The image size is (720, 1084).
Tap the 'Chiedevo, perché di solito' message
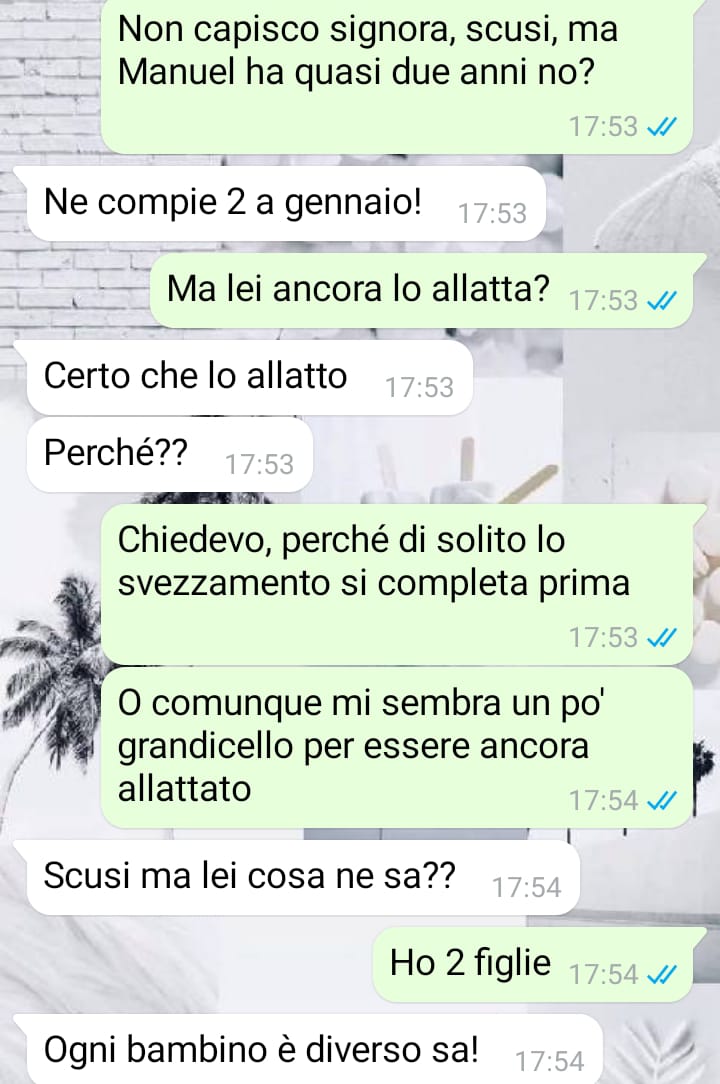point(397,584)
